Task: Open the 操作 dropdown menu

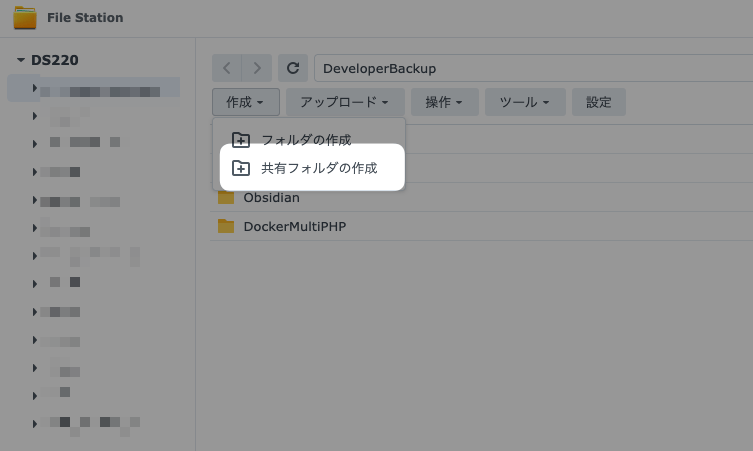Action: [443, 102]
